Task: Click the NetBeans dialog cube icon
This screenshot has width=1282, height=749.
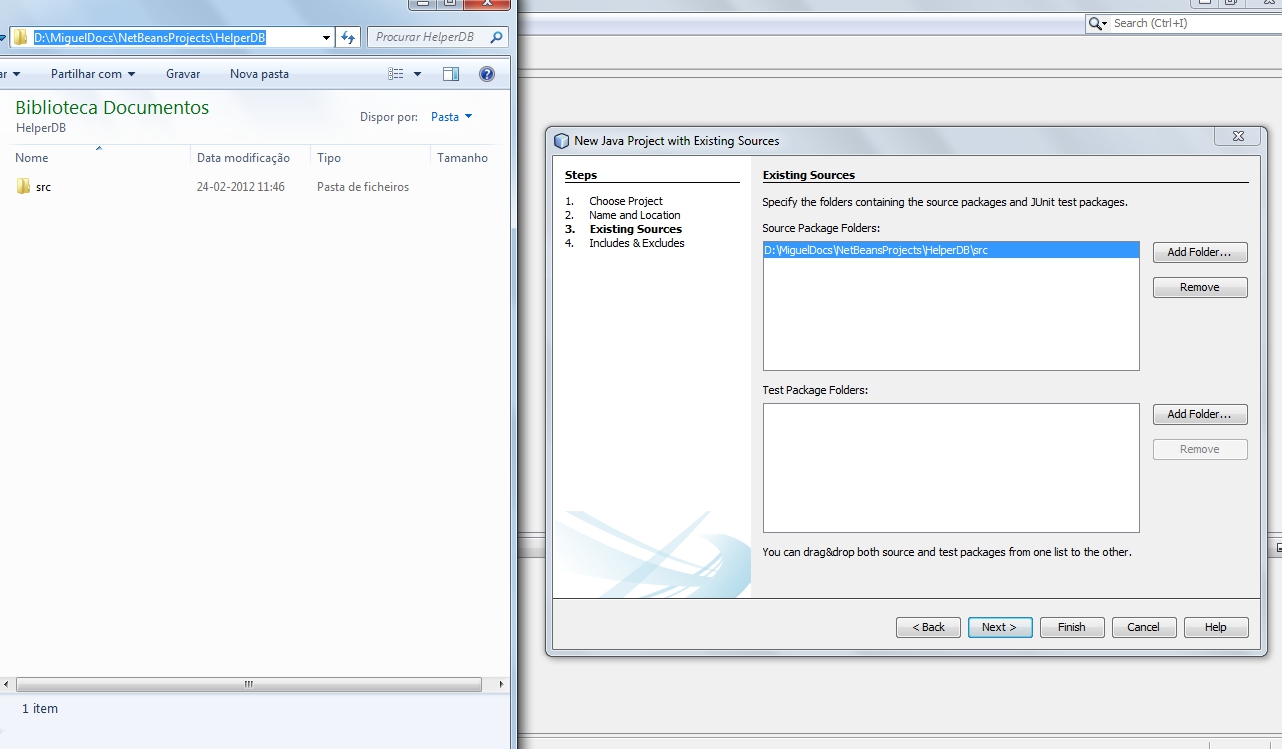Action: [x=561, y=141]
